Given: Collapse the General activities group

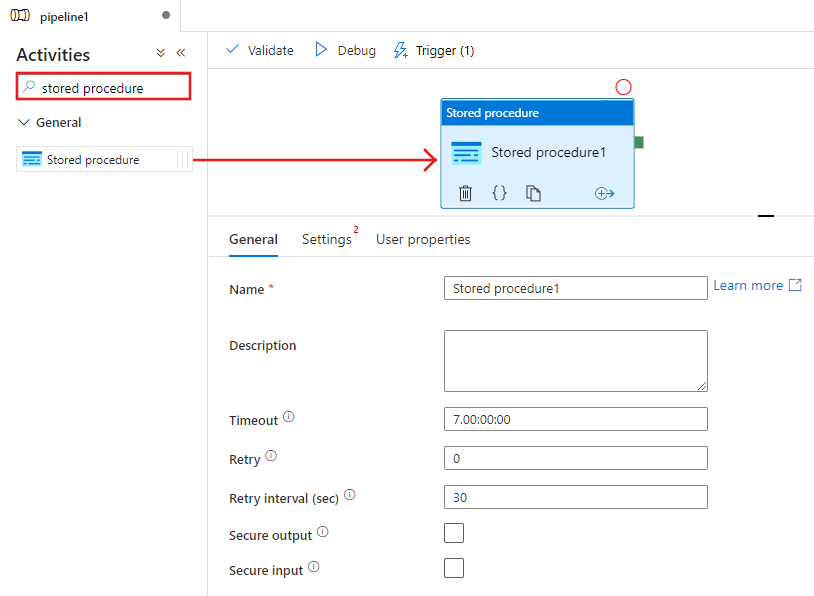Looking at the screenshot, I should pos(25,122).
